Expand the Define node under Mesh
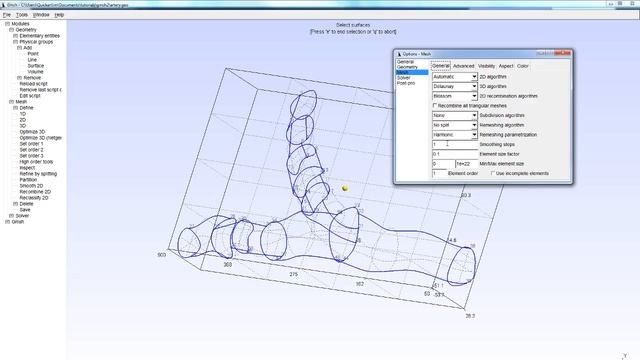Image resolution: width=640 pixels, height=360 pixels. (16, 108)
